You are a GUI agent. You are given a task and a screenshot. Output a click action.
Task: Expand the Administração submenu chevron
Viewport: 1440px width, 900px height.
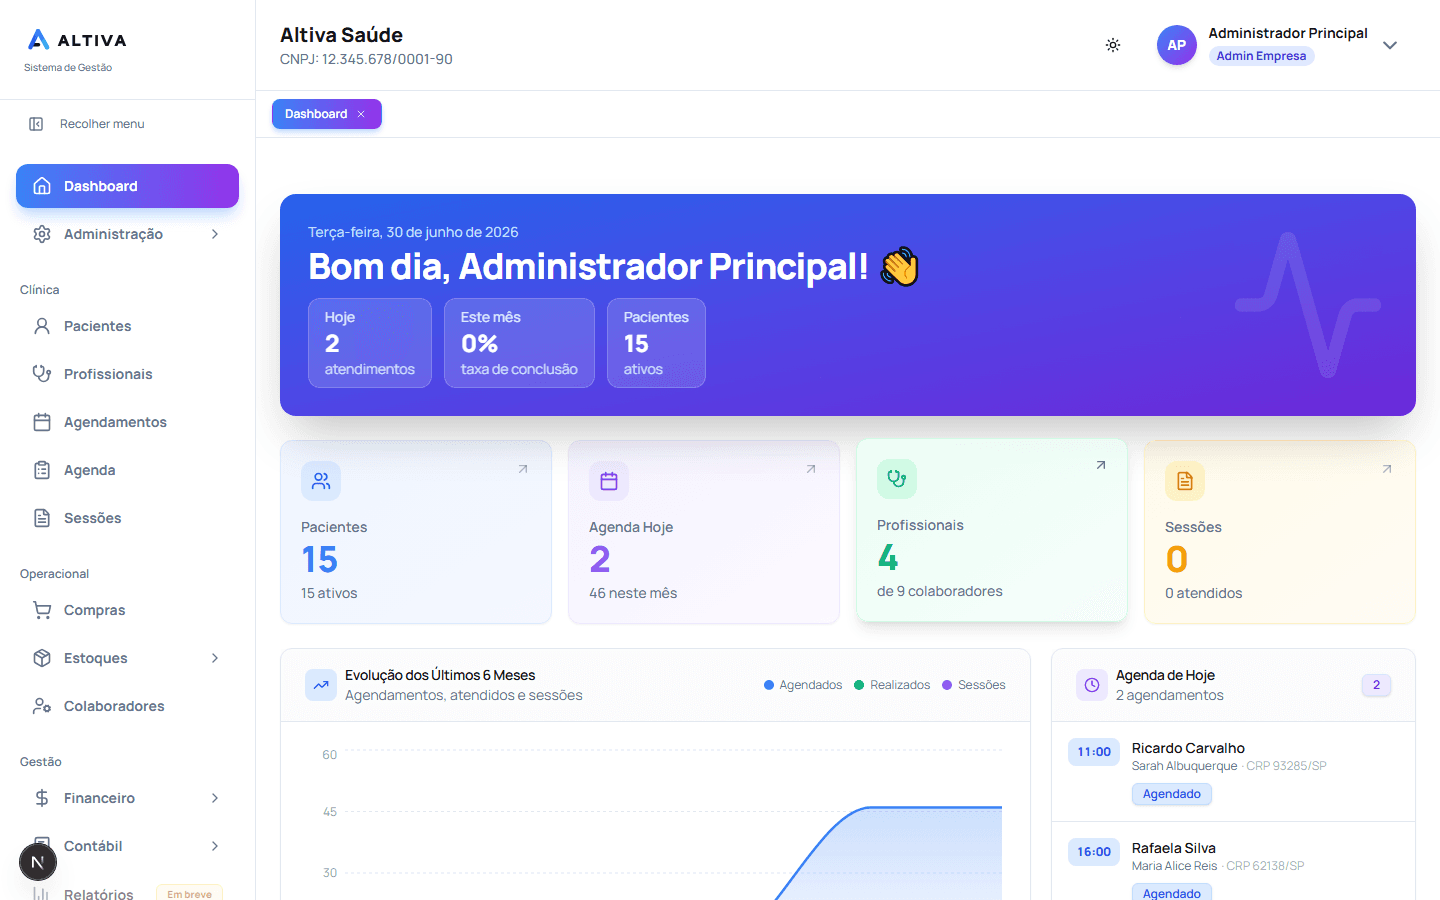pos(215,234)
